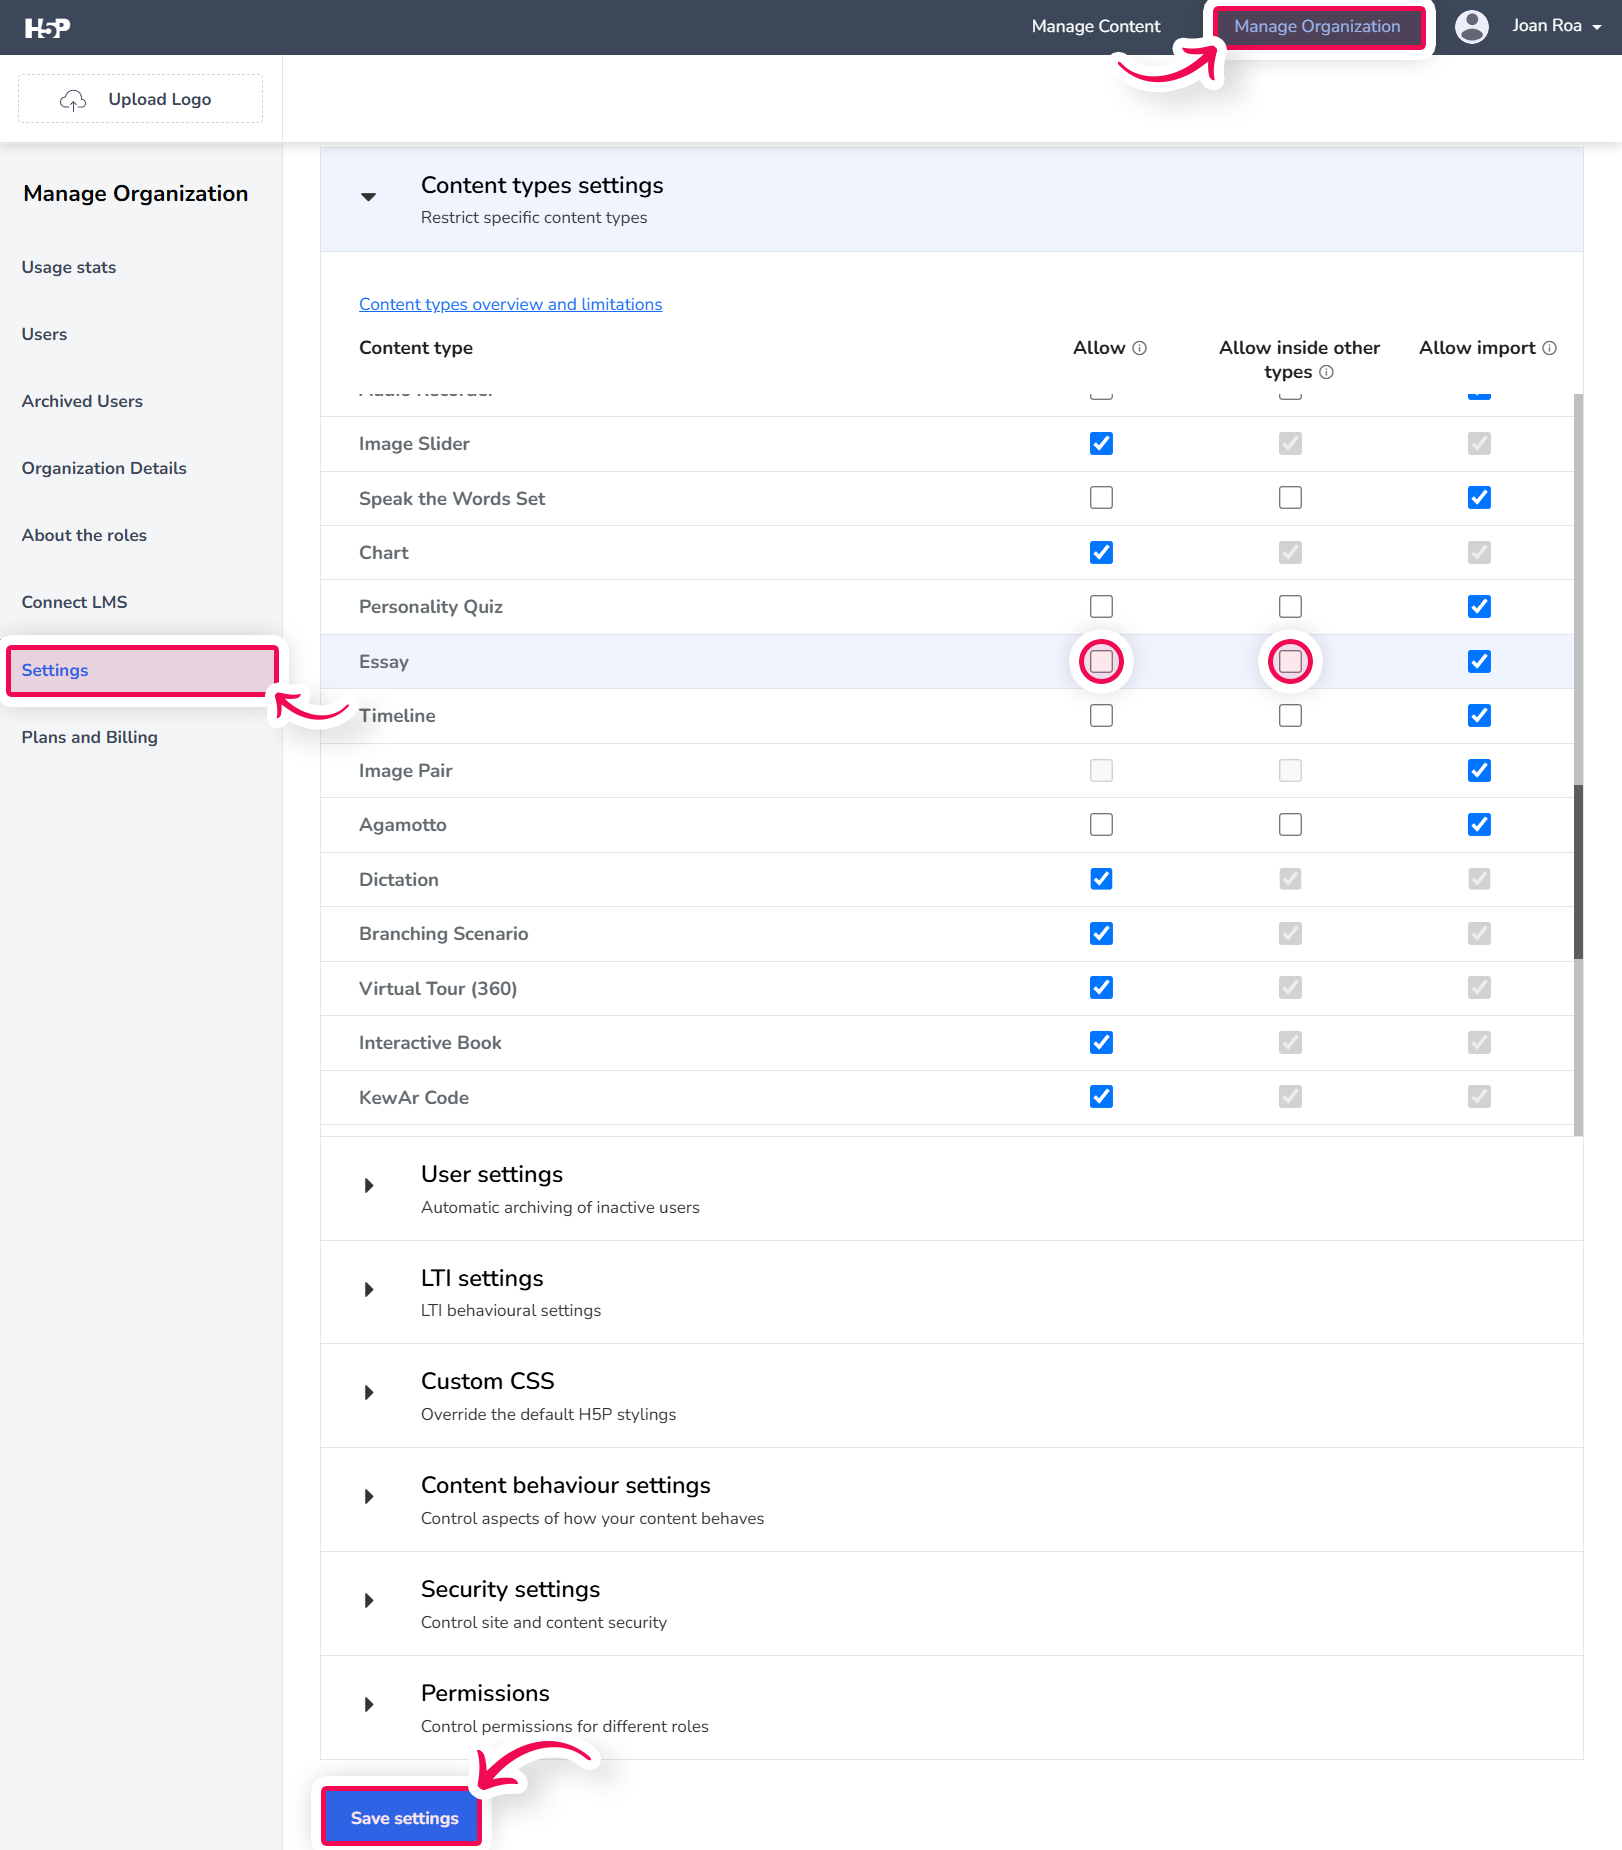Click the Upload Logo button
Image resolution: width=1622 pixels, height=1850 pixels.
point(140,99)
